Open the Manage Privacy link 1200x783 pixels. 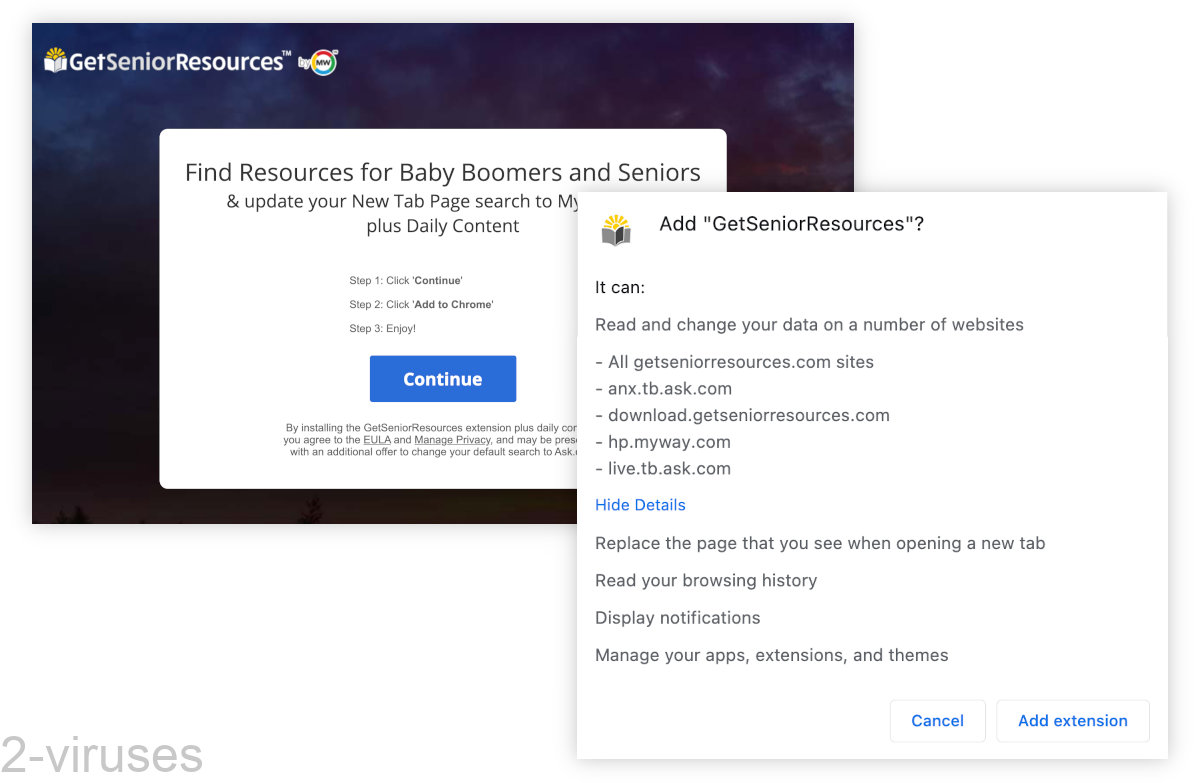click(452, 439)
